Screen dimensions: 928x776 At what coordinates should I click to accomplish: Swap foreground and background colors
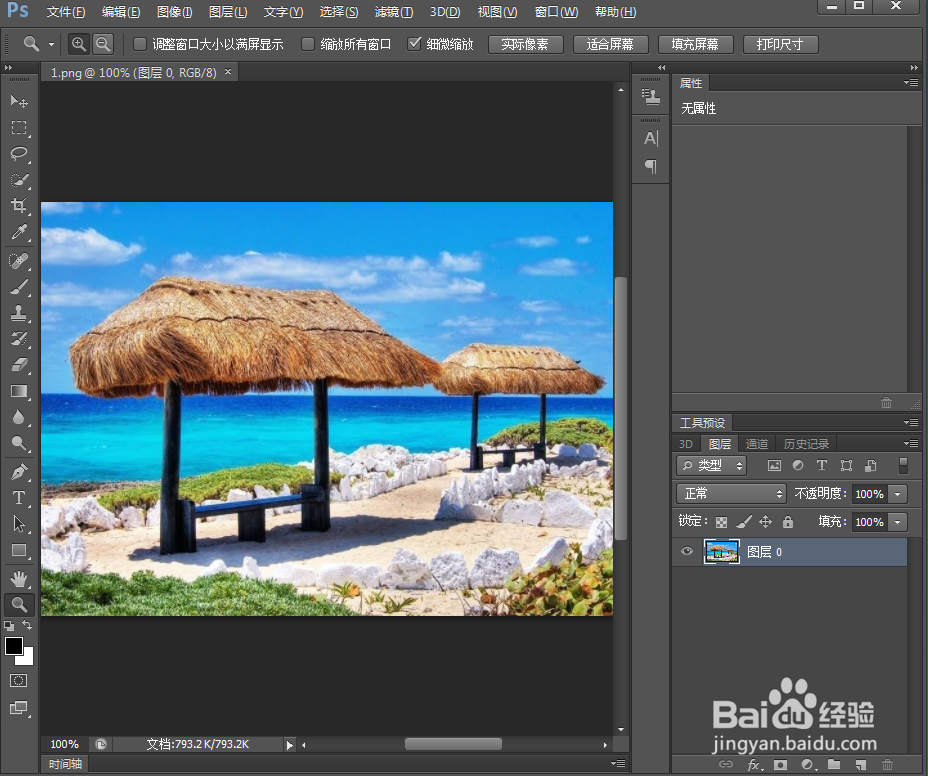pos(27,625)
